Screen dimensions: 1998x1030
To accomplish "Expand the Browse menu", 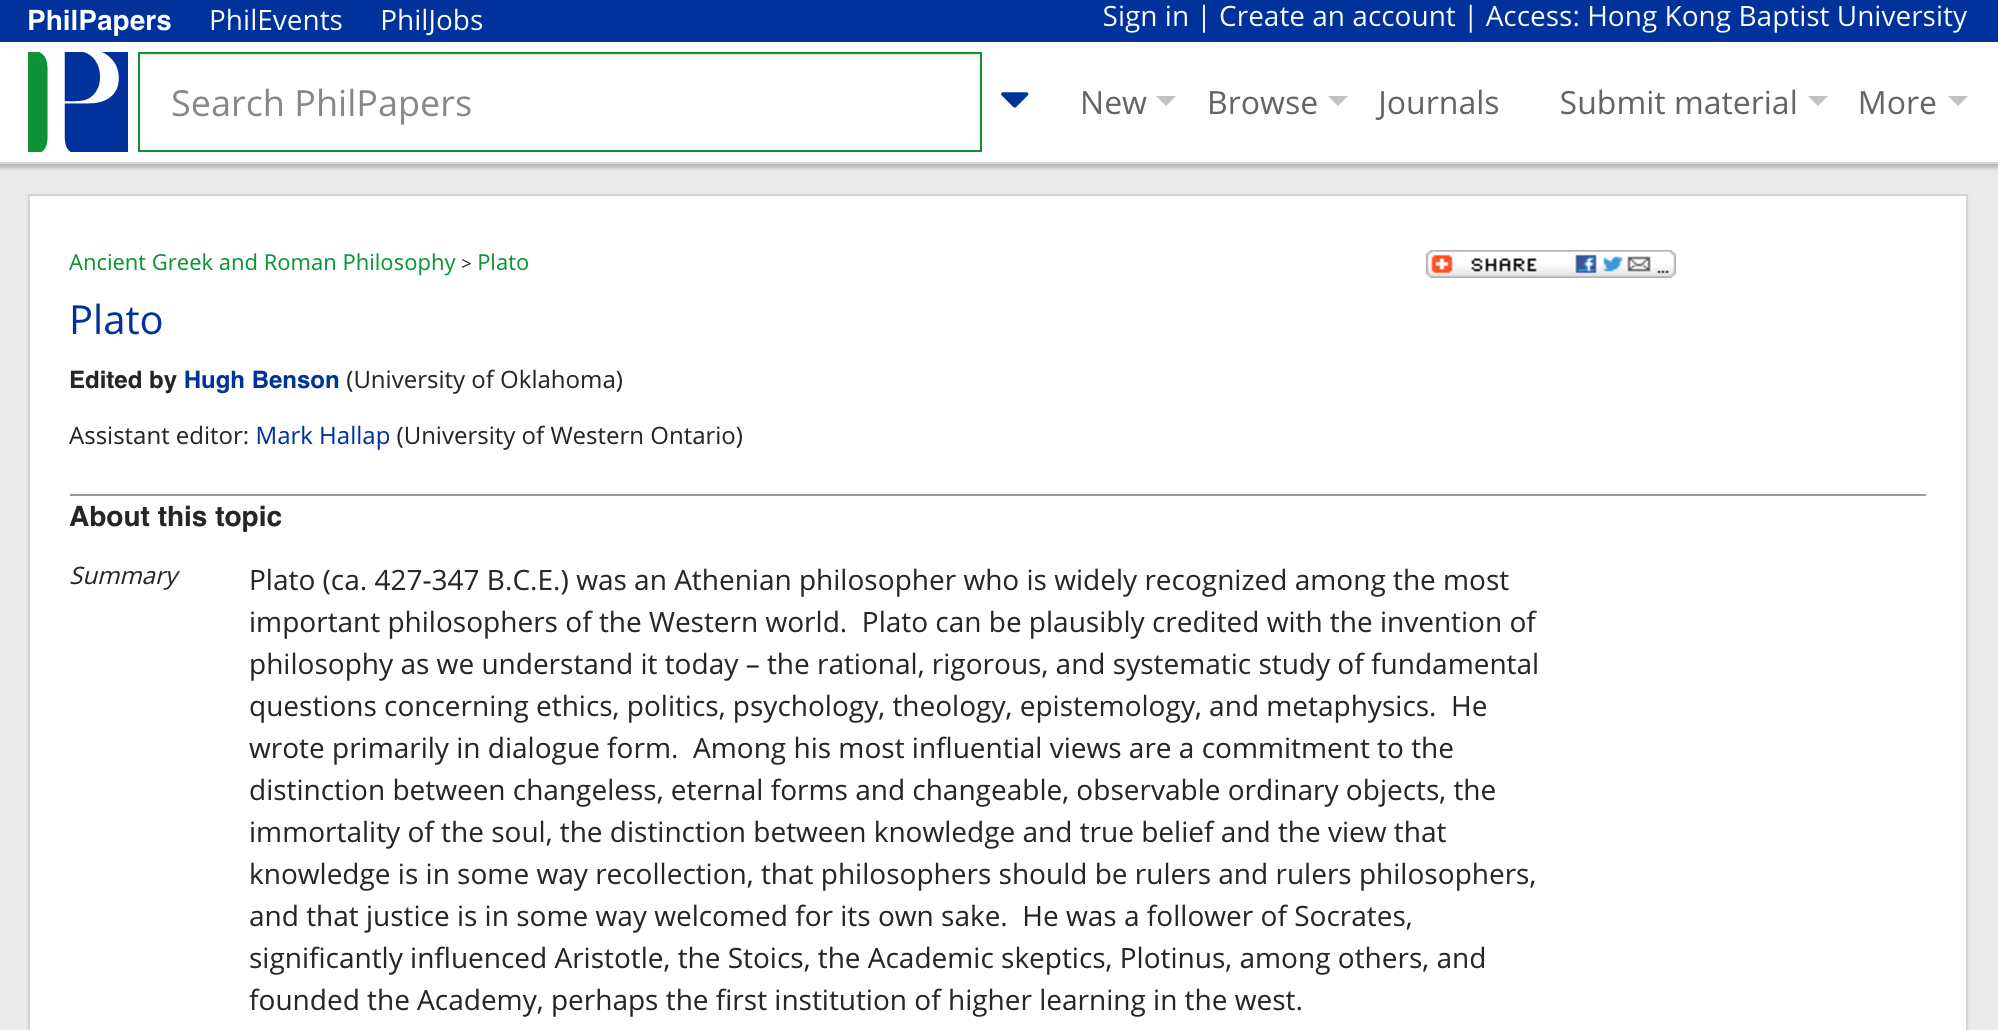I will pyautogui.click(x=1277, y=103).
